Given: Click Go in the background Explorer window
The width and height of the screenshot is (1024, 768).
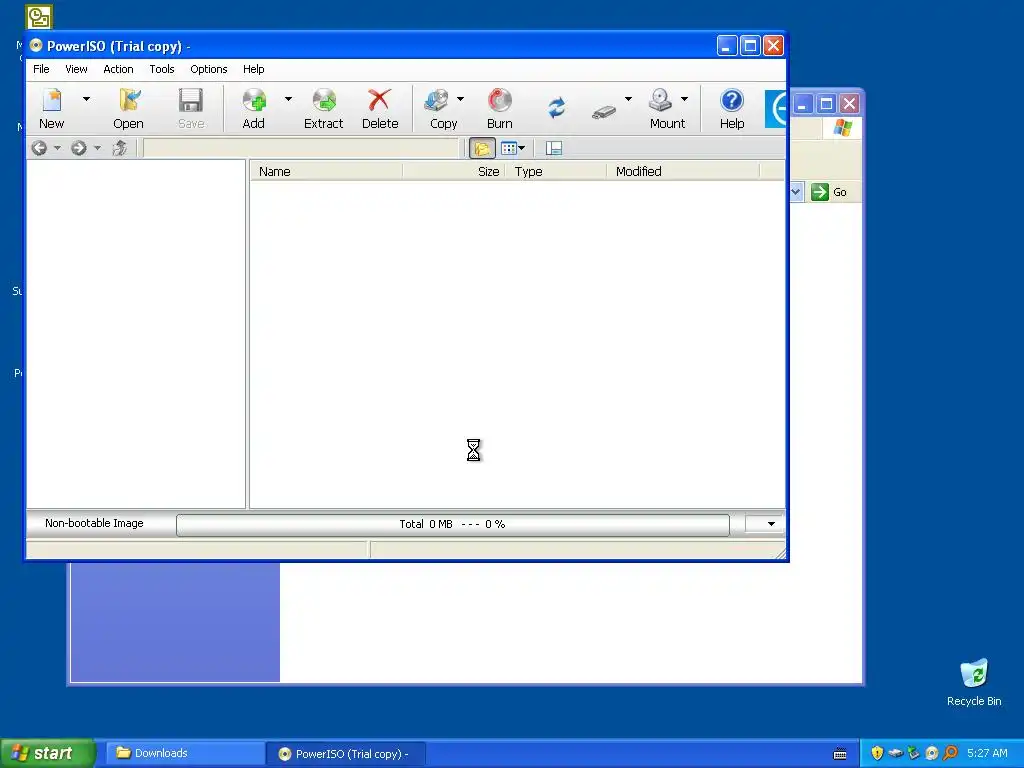Looking at the screenshot, I should [829, 192].
